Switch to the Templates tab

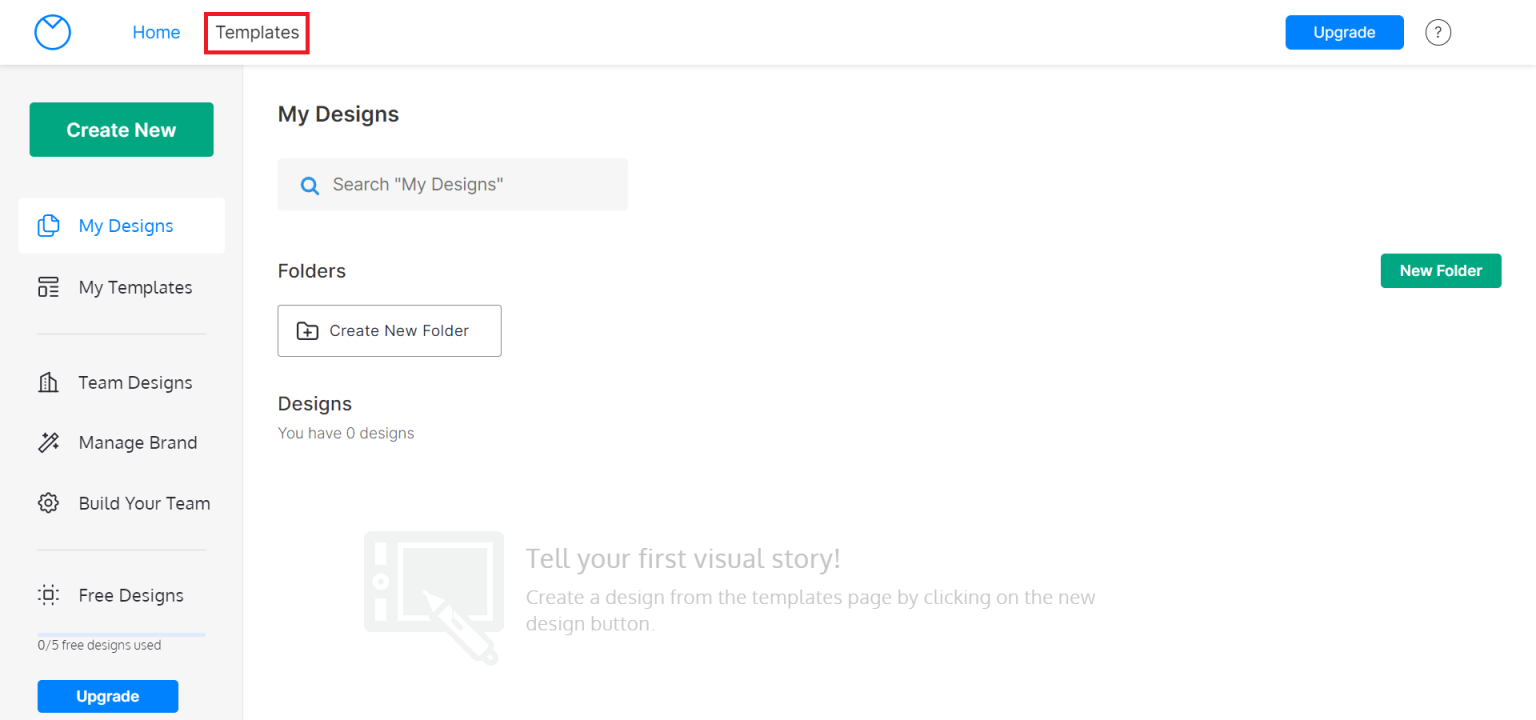tap(256, 32)
